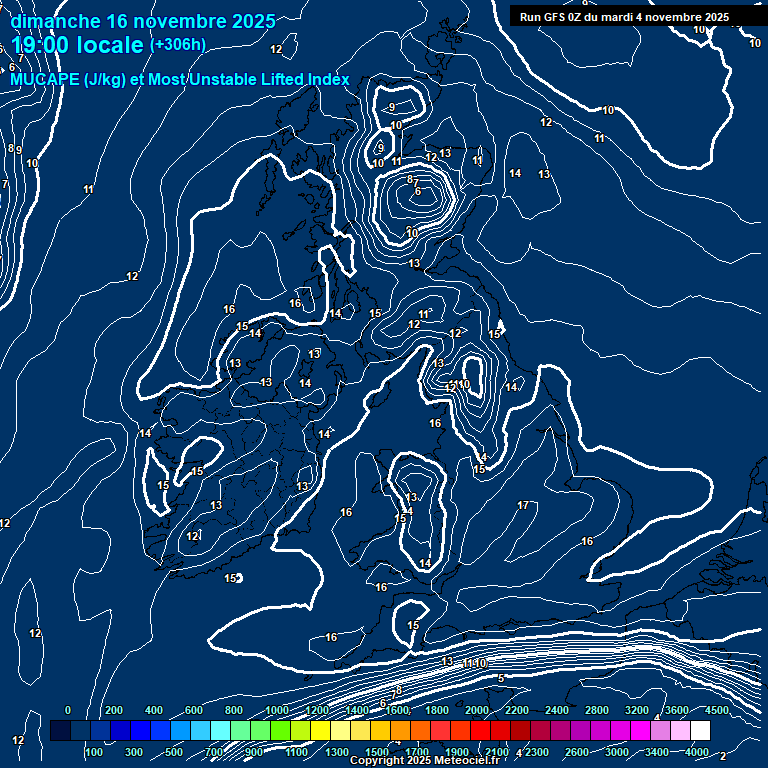The image size is (768, 768).
Task: Select the darkest navy swatch at legend start
Action: pos(60,731)
